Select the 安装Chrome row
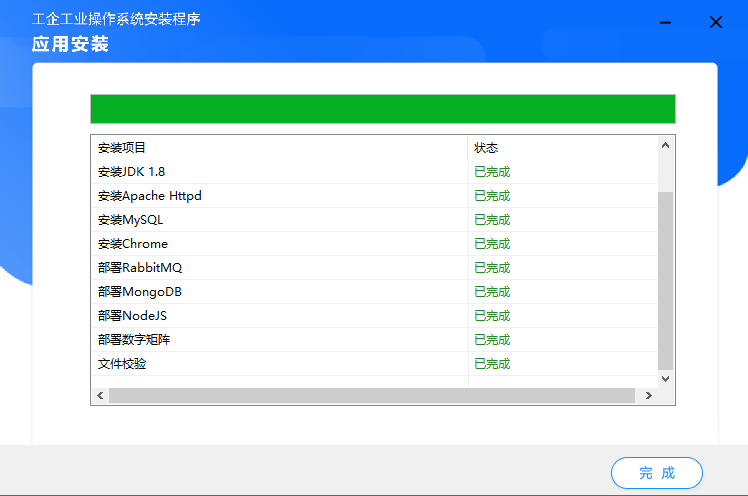This screenshot has height=496, width=748. click(374, 244)
